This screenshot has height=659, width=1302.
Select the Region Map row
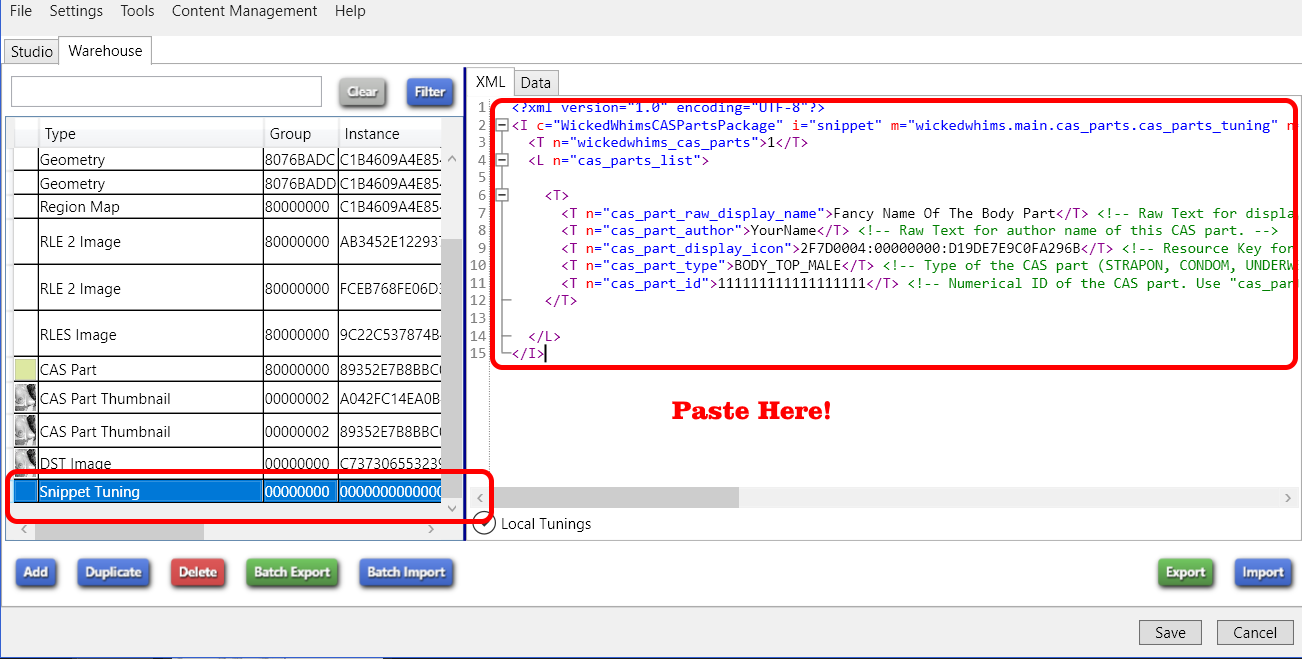point(227,206)
